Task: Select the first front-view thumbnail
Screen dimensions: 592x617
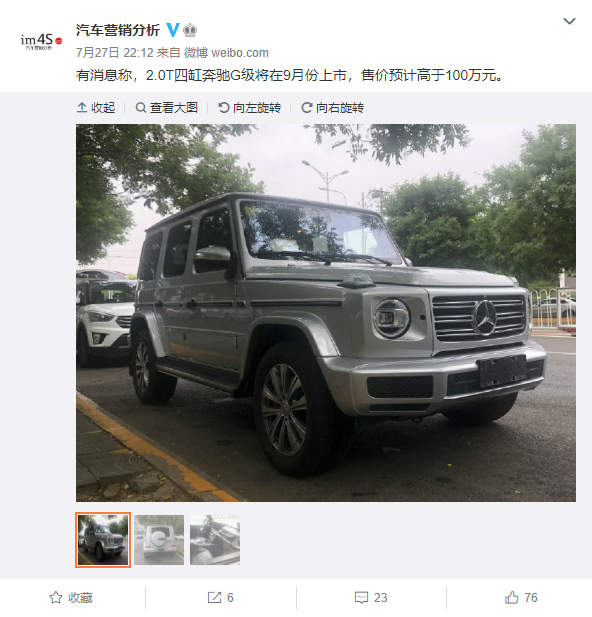Action: click(103, 540)
